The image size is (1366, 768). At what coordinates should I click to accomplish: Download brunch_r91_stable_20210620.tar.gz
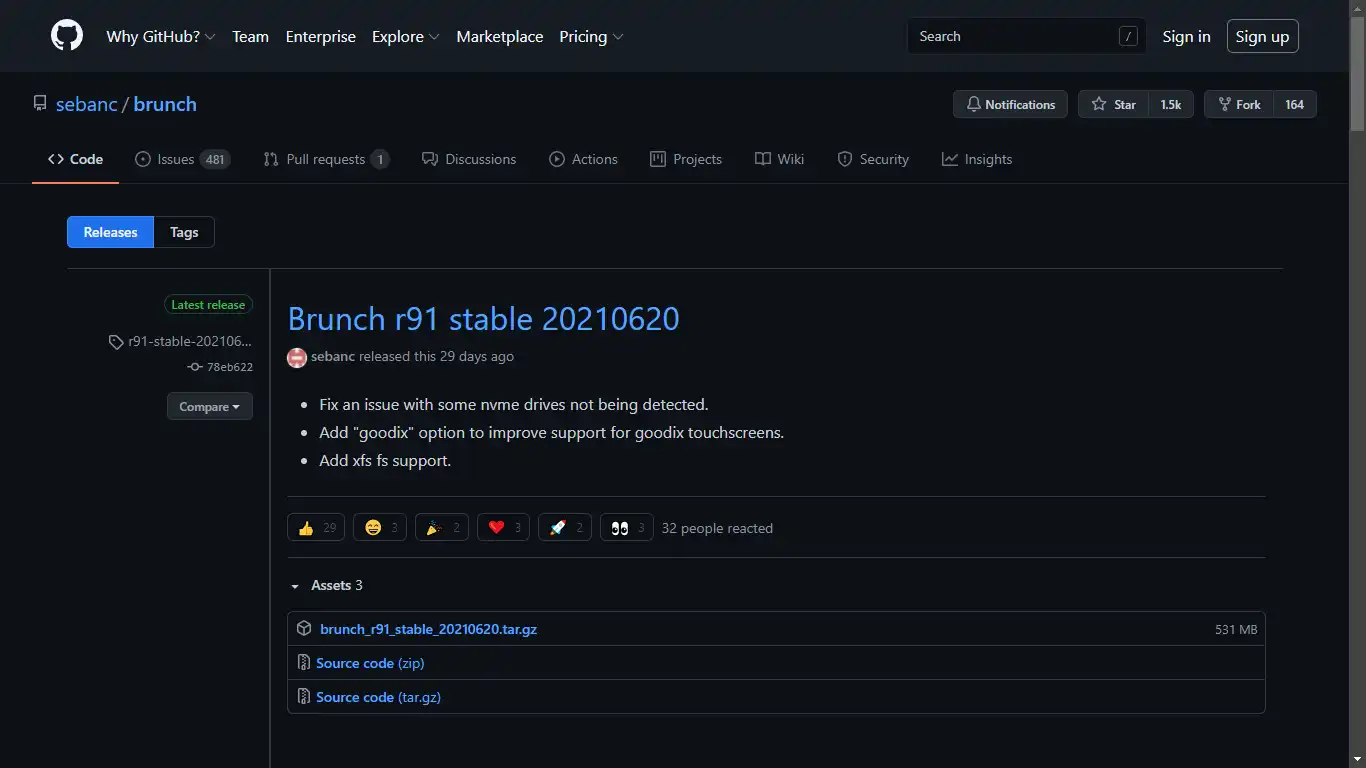point(428,629)
